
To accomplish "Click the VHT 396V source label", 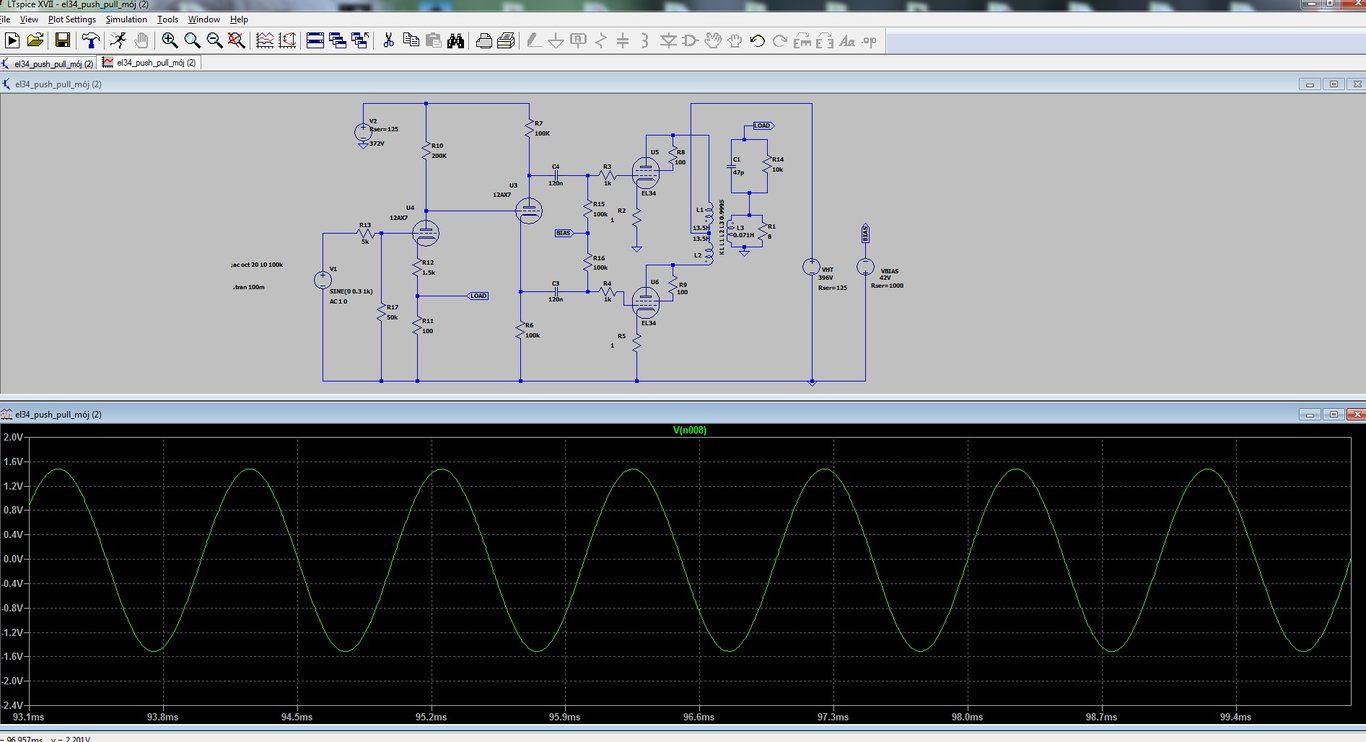I will pos(827,273).
